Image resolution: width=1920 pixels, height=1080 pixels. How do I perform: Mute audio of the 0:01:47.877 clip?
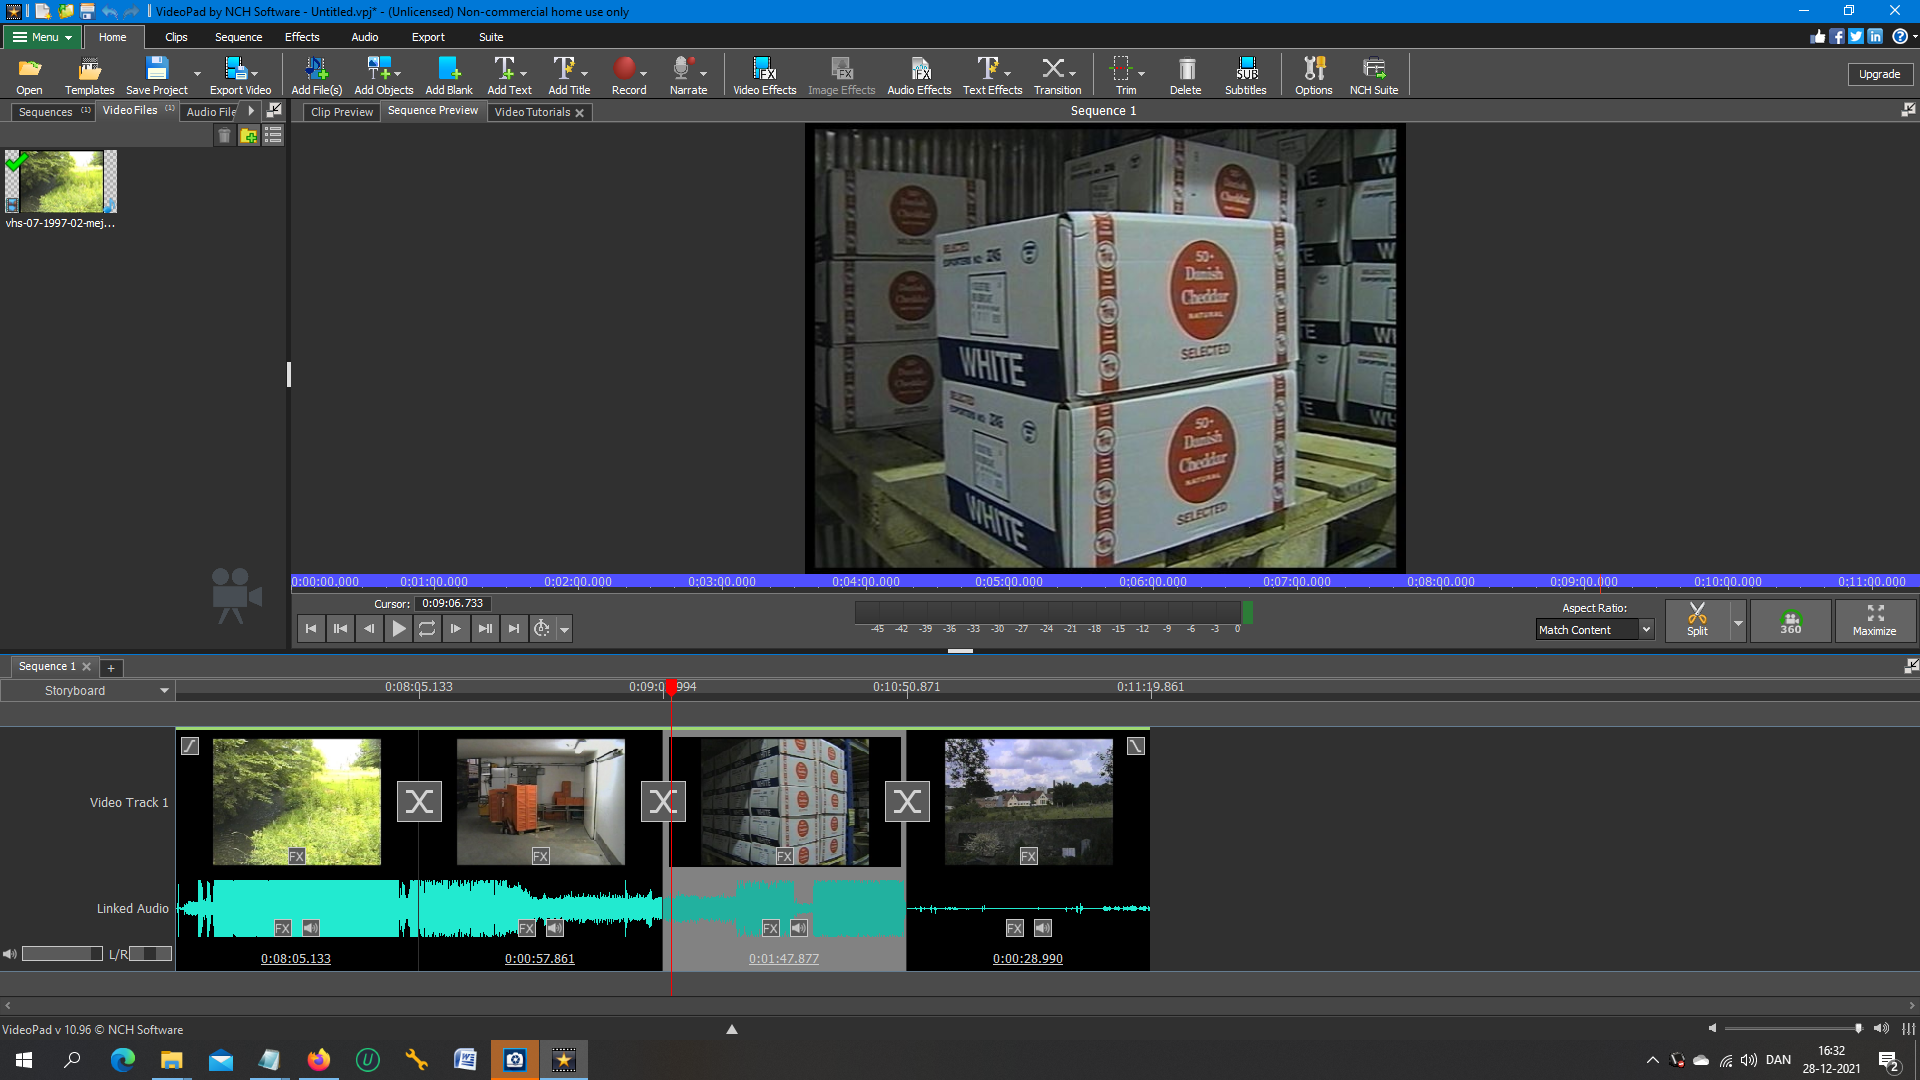point(799,928)
